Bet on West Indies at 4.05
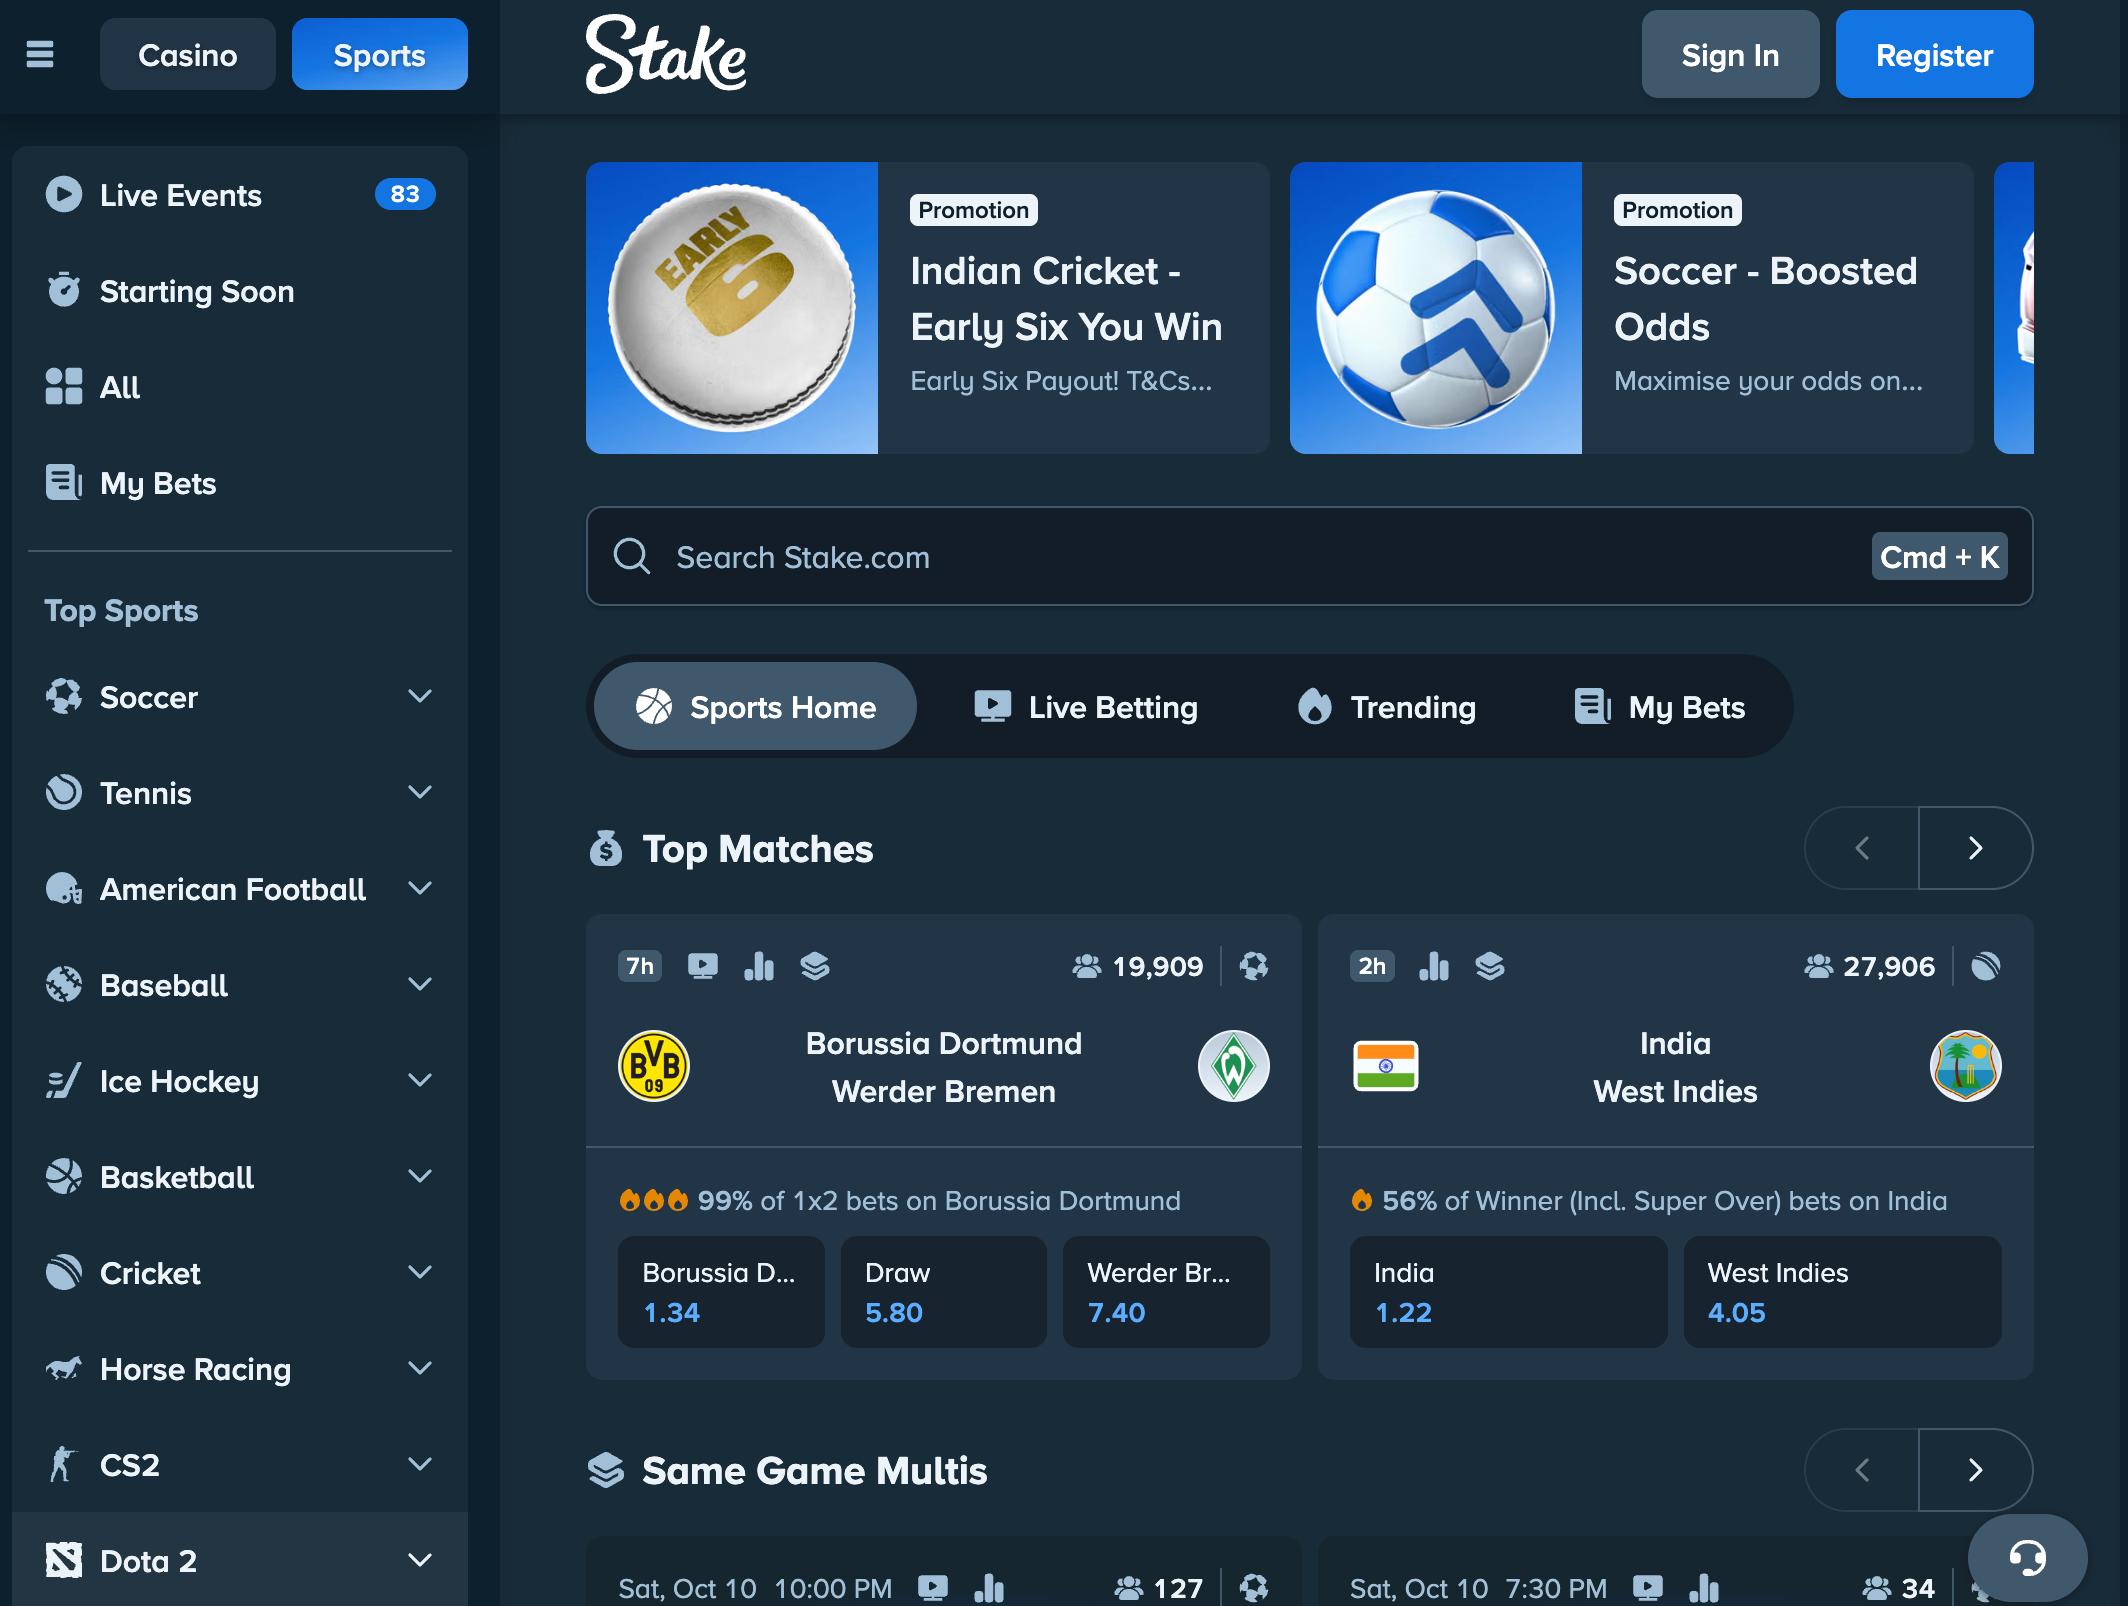 click(1842, 1292)
